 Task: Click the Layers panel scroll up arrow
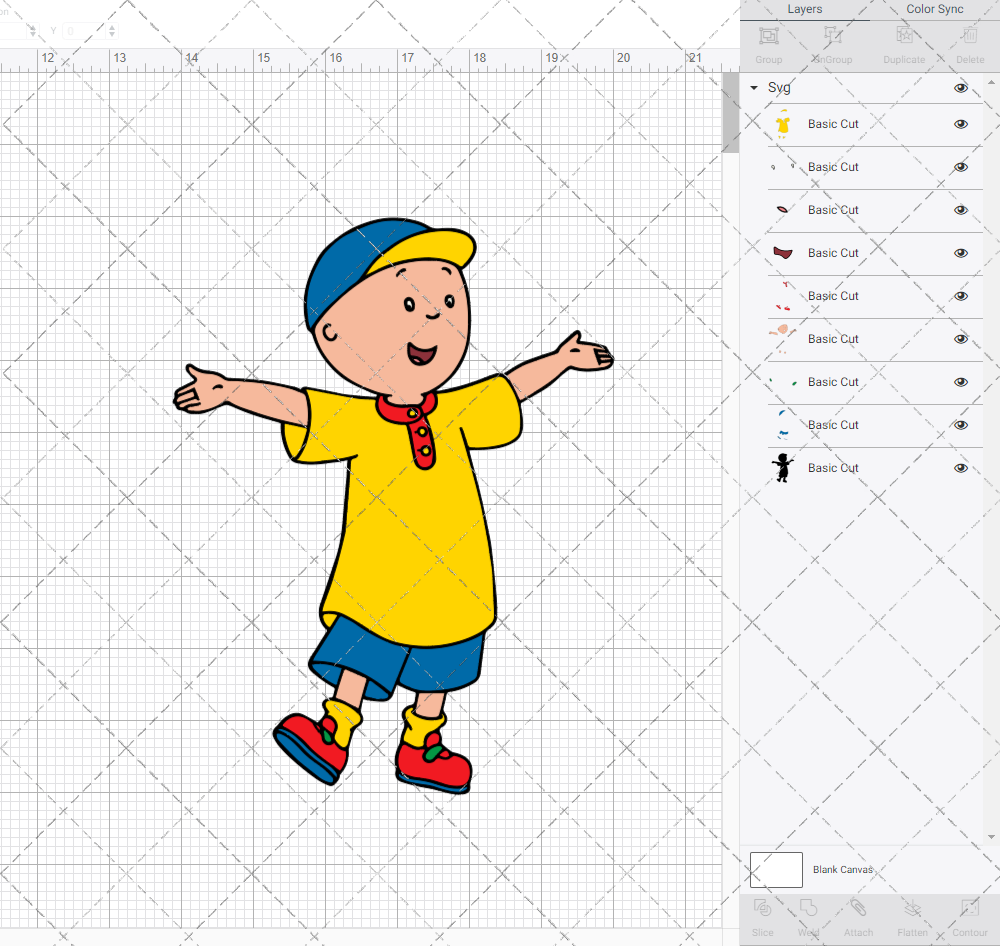[x=990, y=83]
